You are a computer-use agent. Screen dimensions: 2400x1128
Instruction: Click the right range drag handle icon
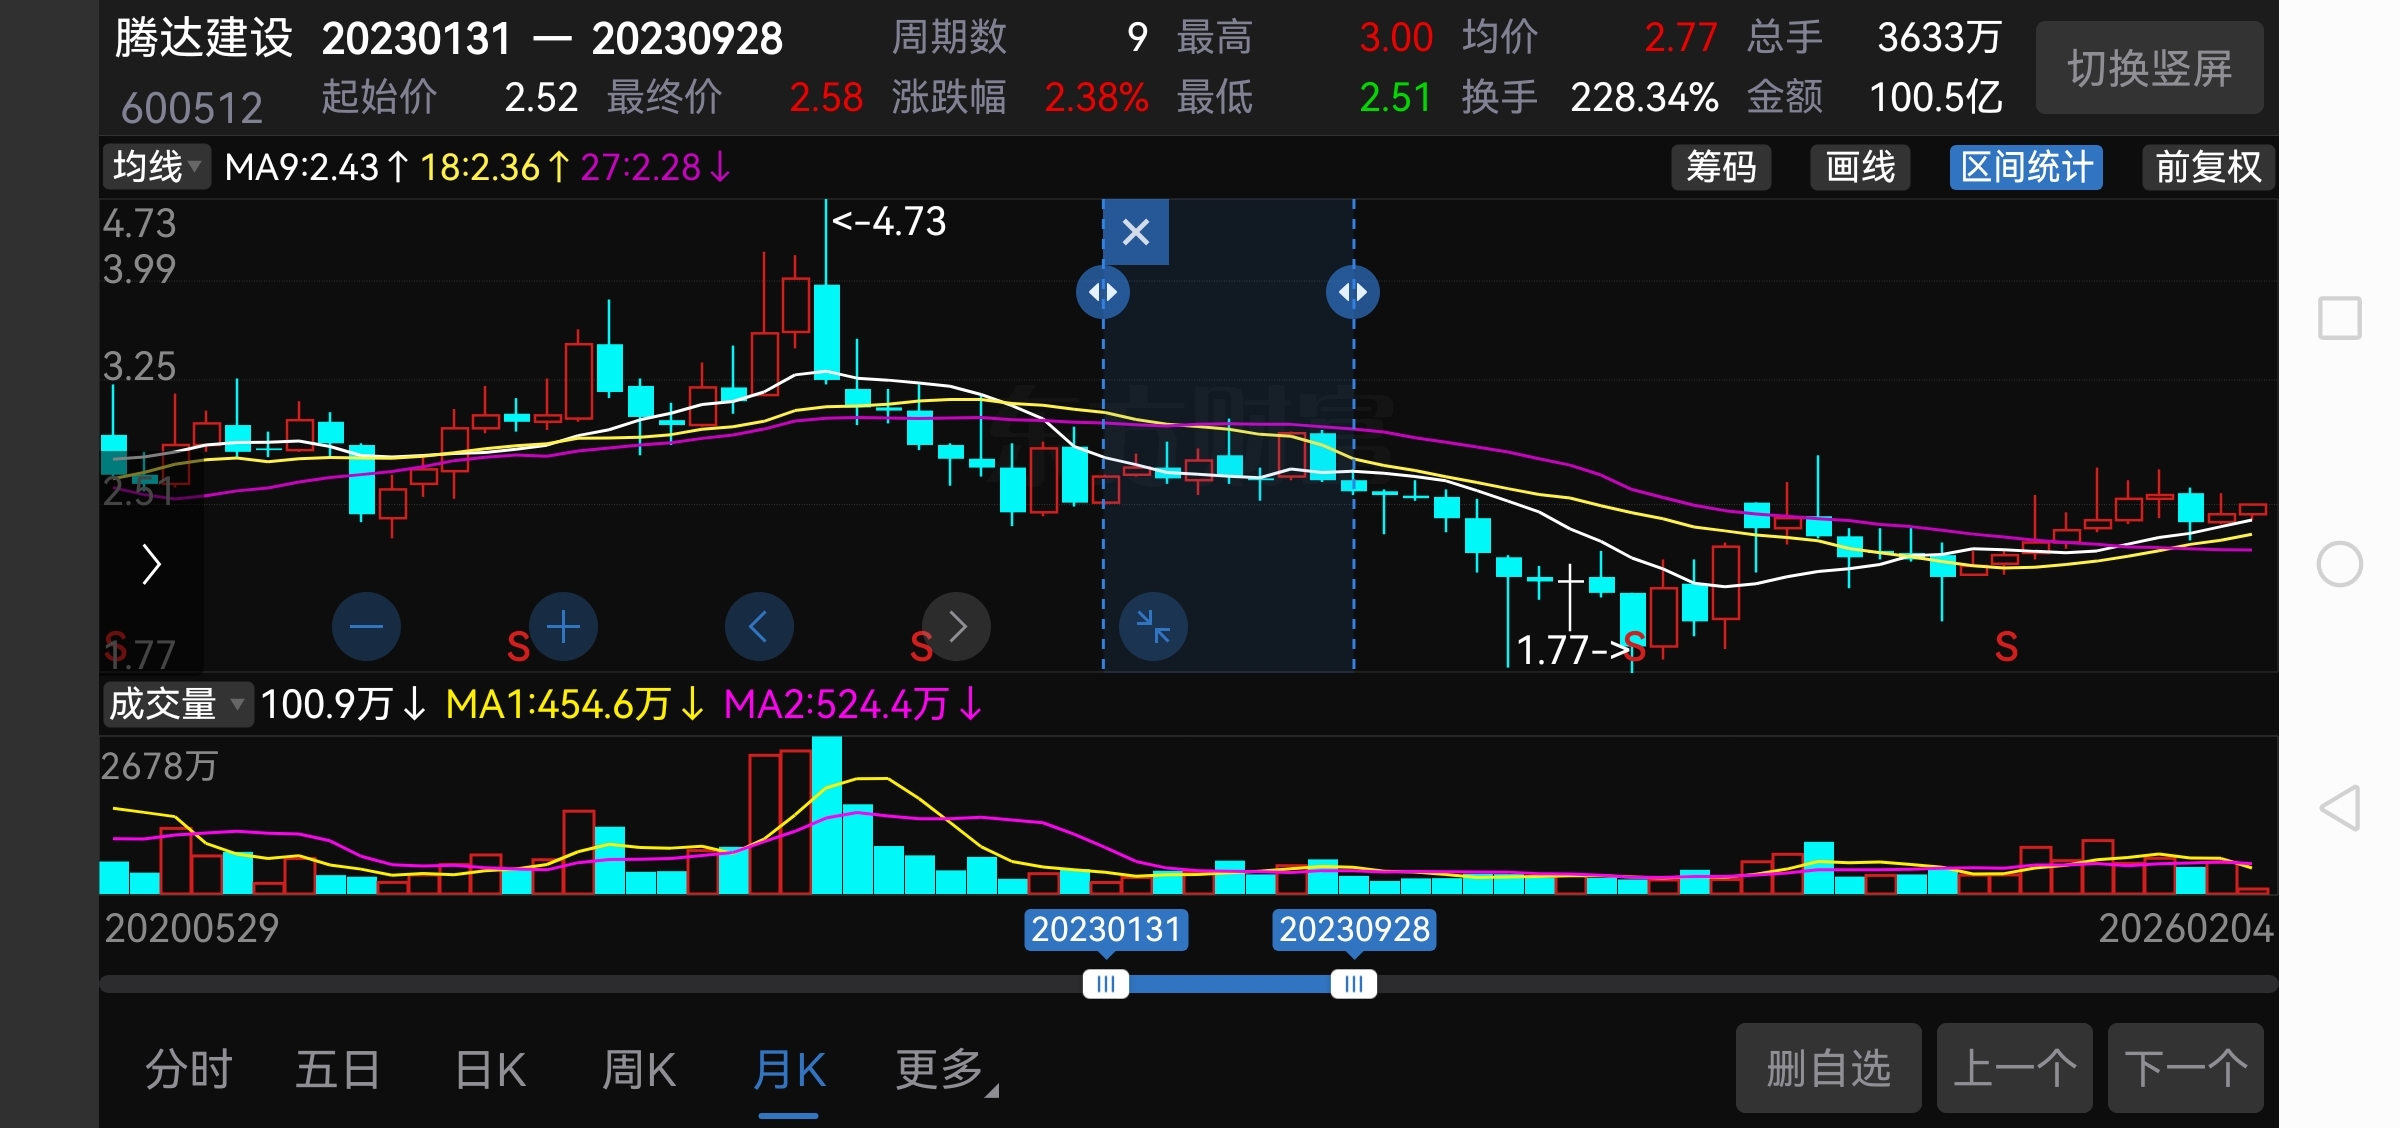(1353, 292)
